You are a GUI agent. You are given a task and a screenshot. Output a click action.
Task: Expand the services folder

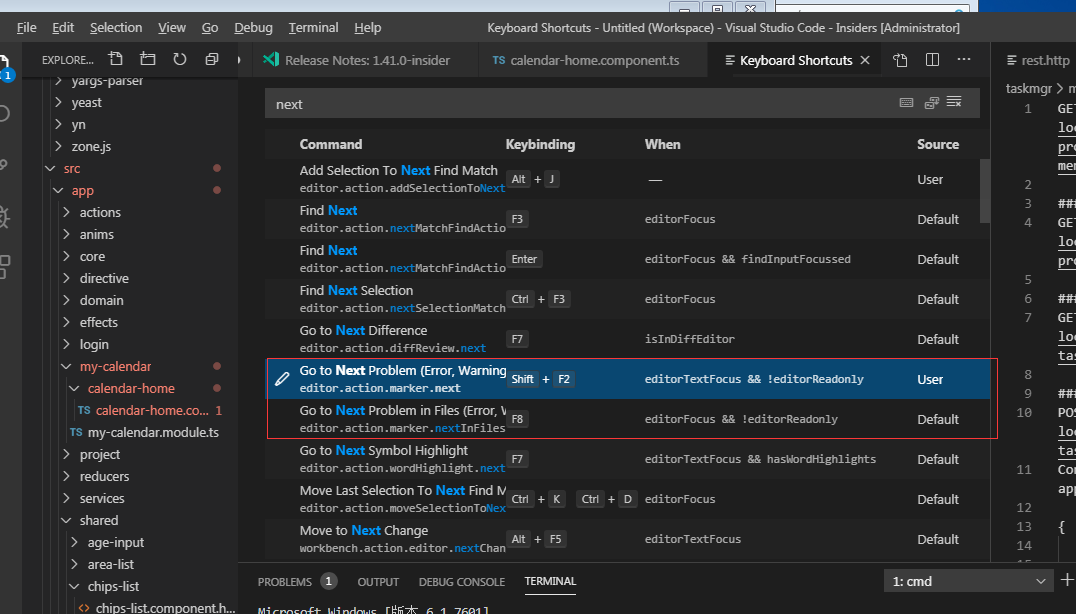click(x=102, y=498)
